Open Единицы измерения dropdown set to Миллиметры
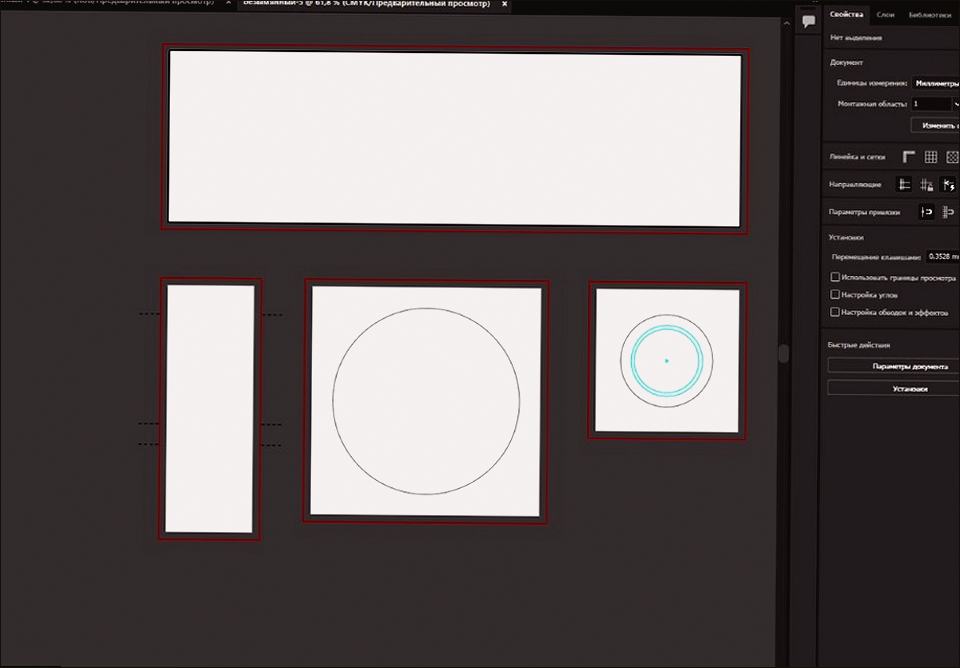 click(936, 83)
